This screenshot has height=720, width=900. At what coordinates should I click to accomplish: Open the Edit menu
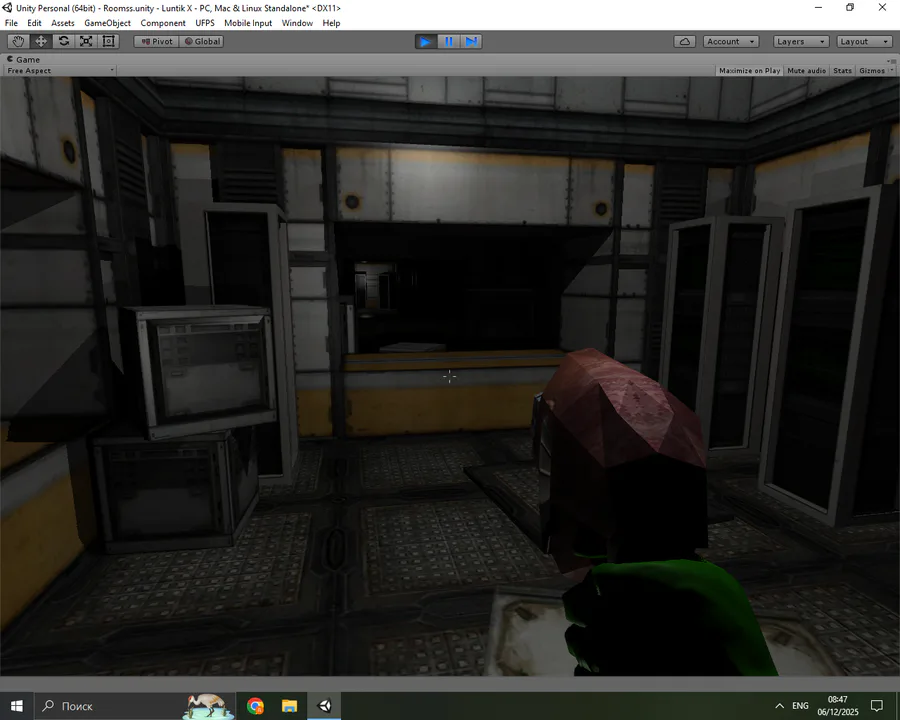[34, 23]
